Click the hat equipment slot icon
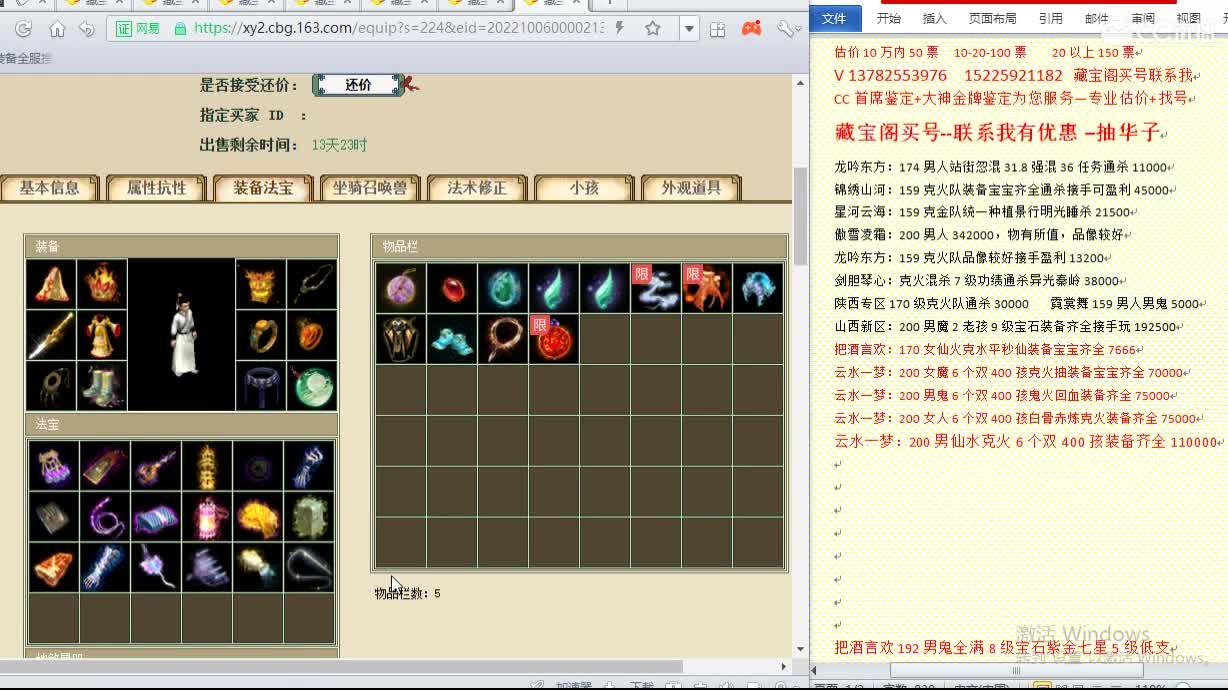 click(51, 284)
